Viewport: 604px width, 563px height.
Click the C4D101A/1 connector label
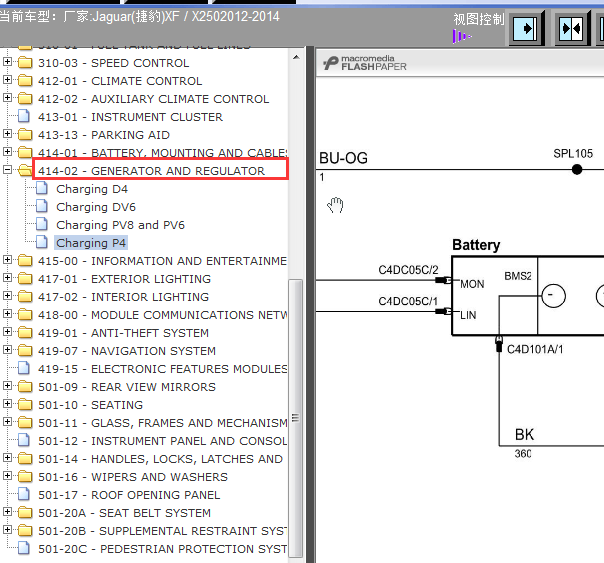coord(535,349)
